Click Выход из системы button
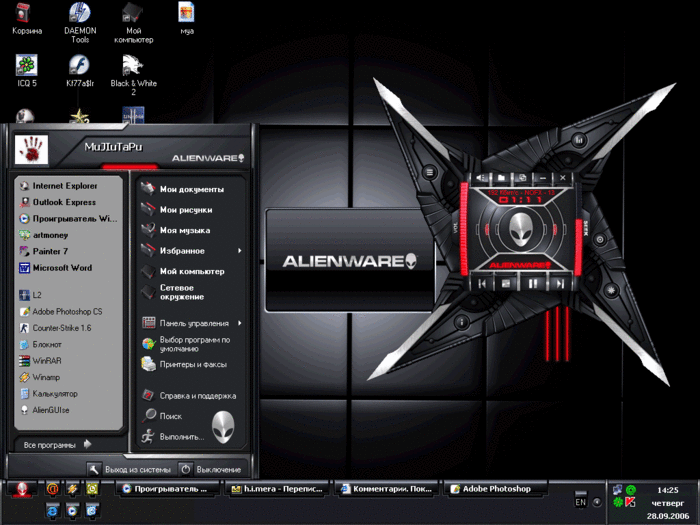Viewport: 700px width, 525px height. (x=129, y=470)
